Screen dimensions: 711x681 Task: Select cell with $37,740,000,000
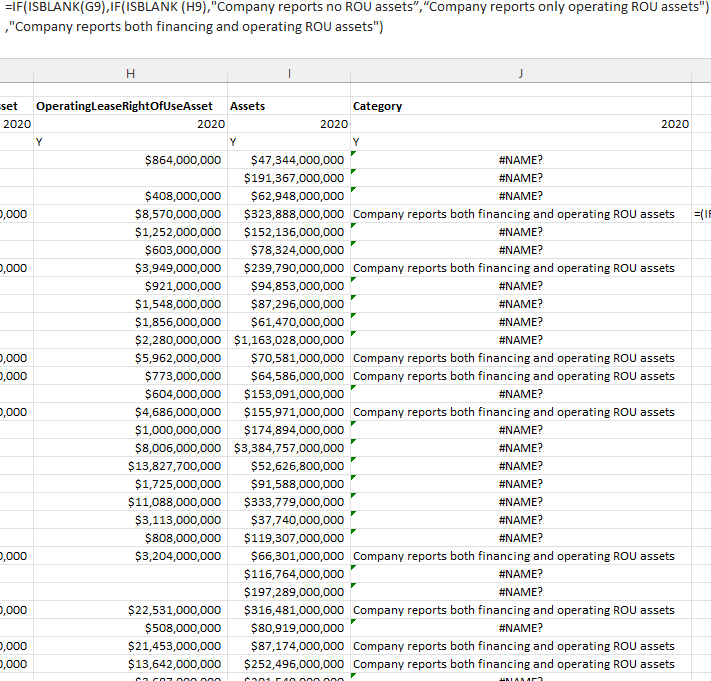[x=289, y=520]
